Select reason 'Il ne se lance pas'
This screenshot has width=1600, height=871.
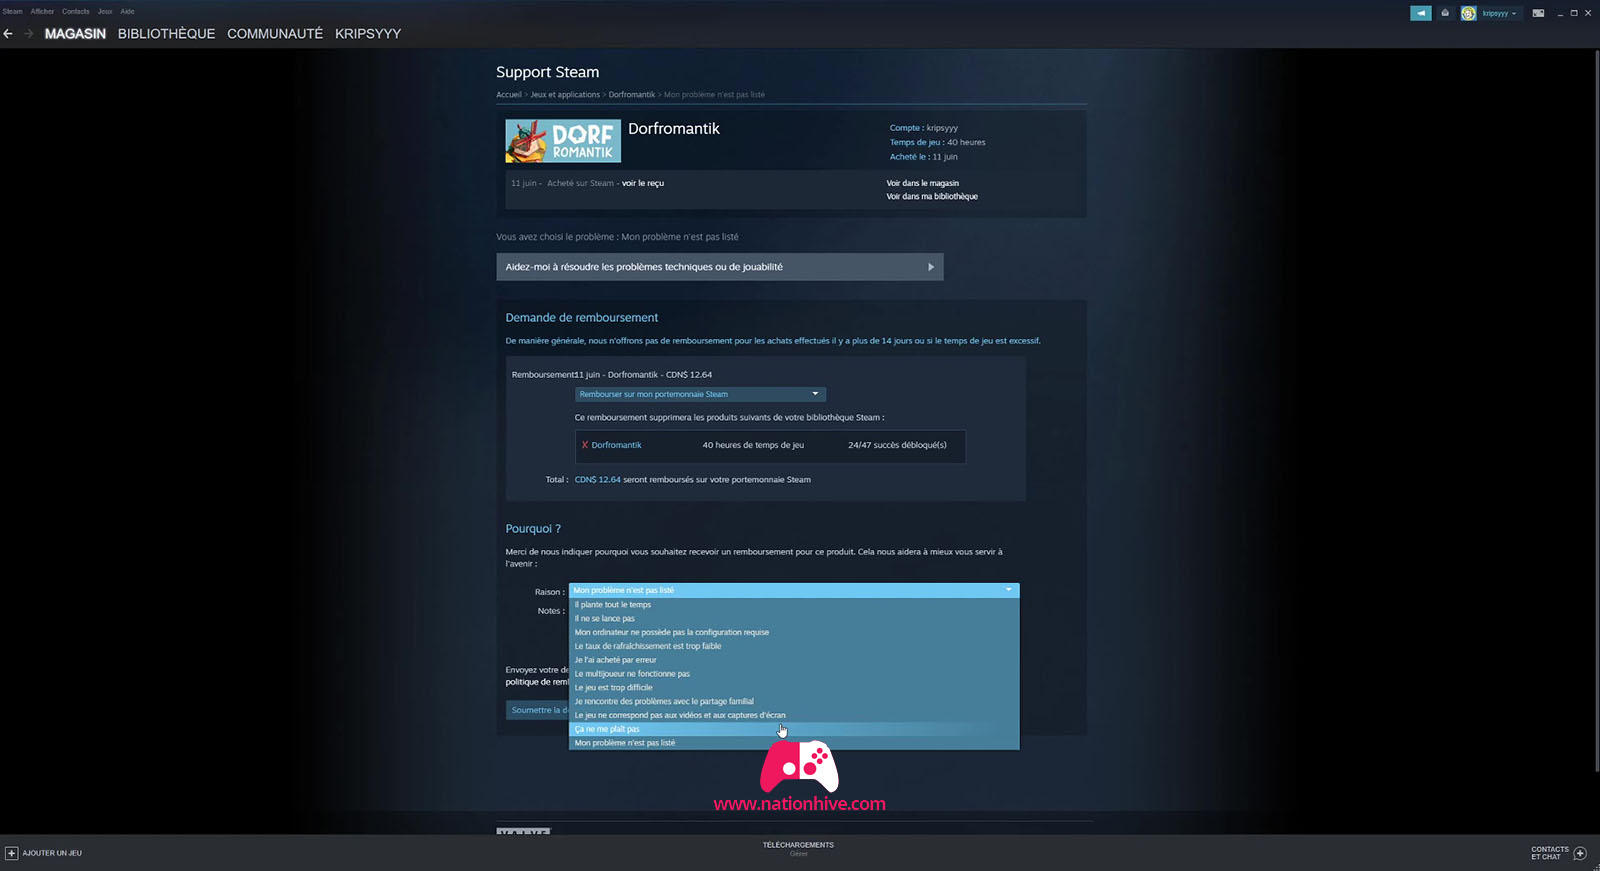tap(794, 618)
